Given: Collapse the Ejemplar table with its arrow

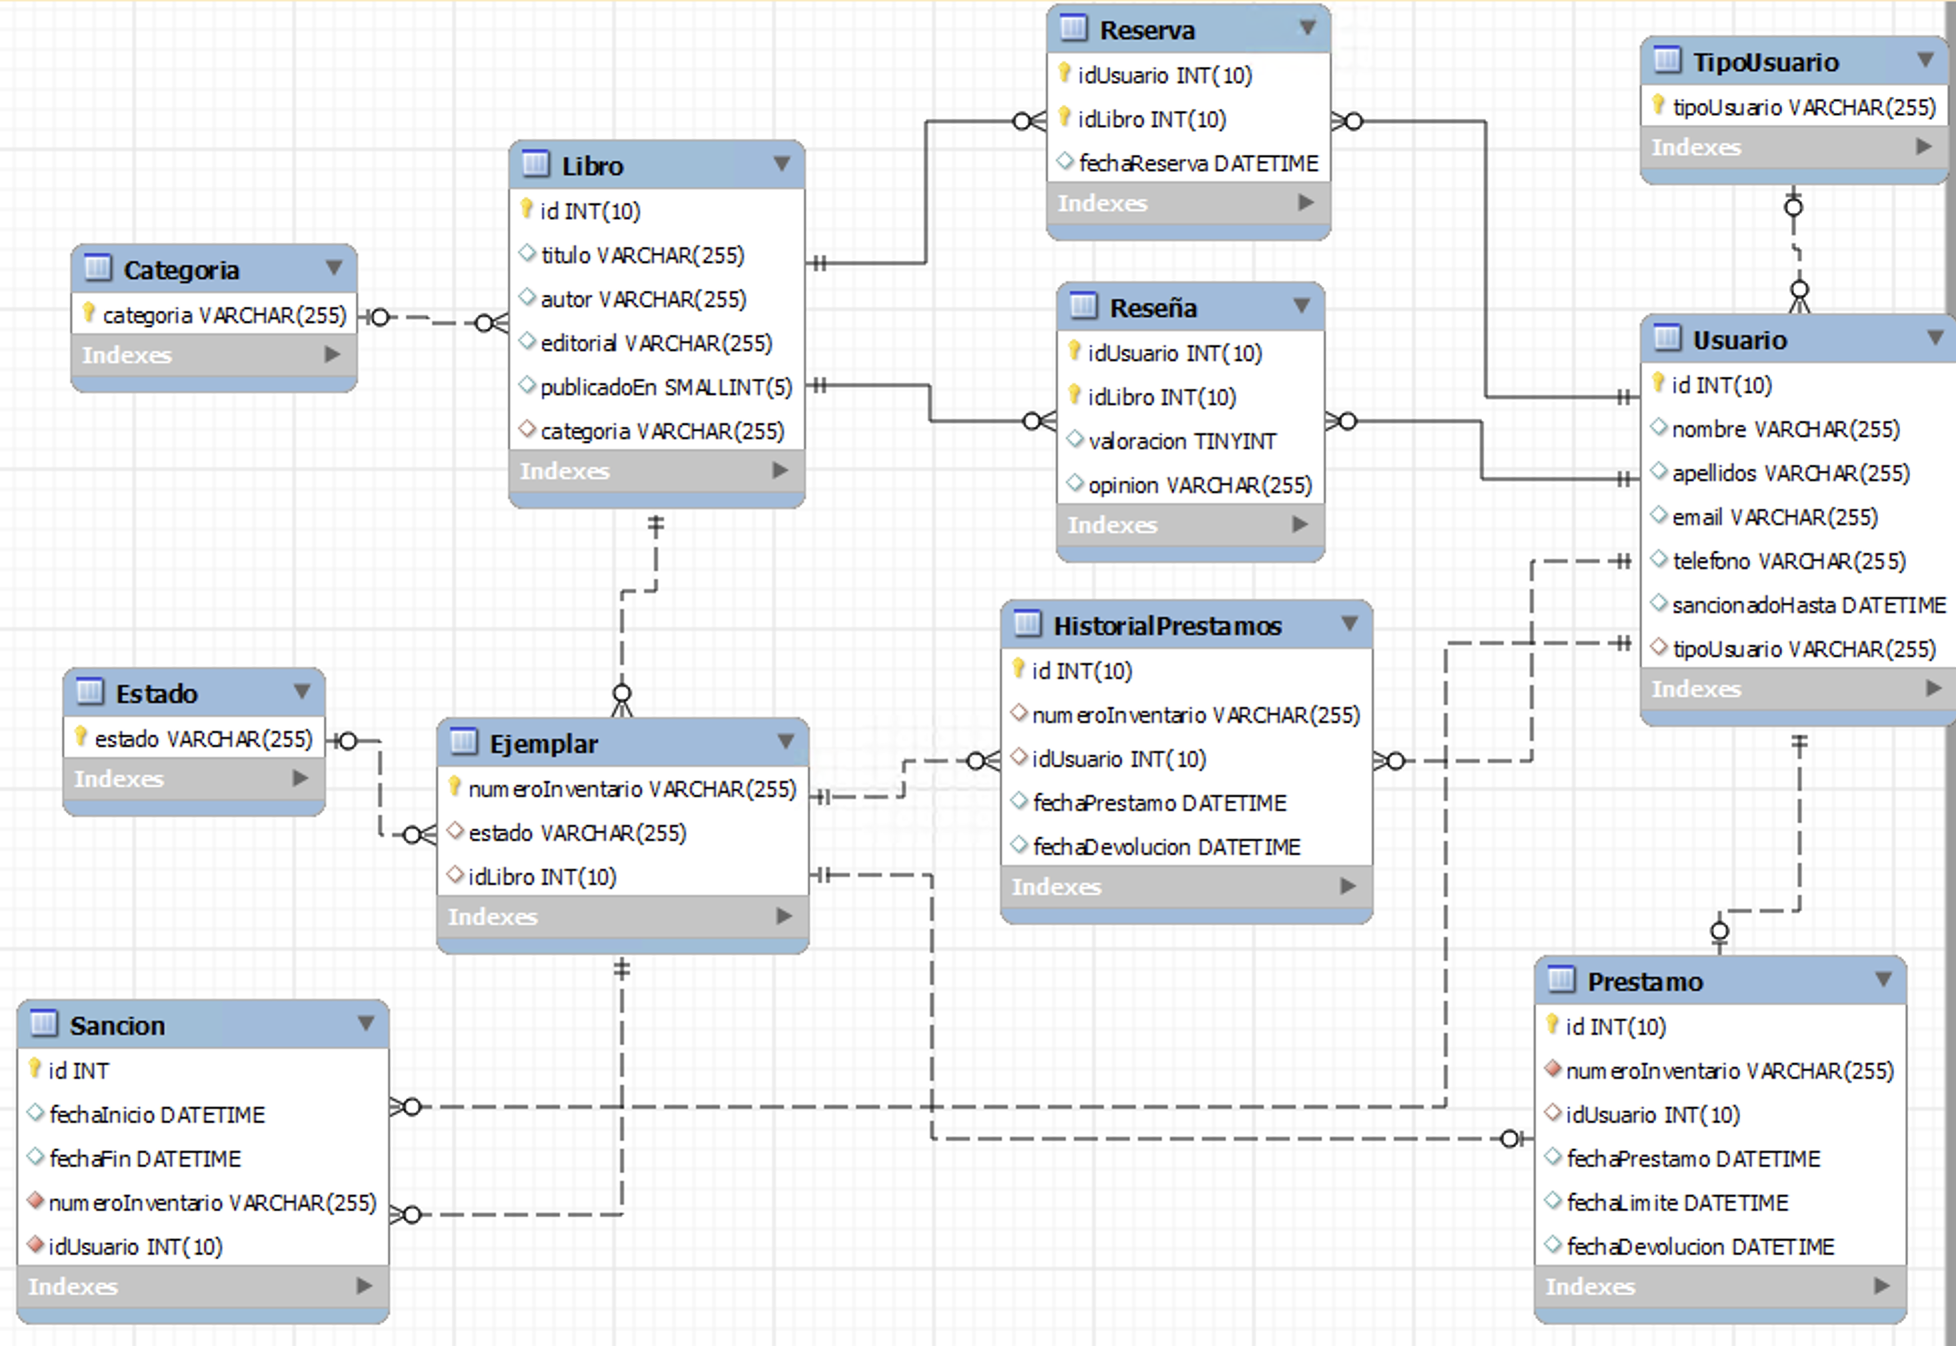Looking at the screenshot, I should pyautogui.click(x=786, y=741).
